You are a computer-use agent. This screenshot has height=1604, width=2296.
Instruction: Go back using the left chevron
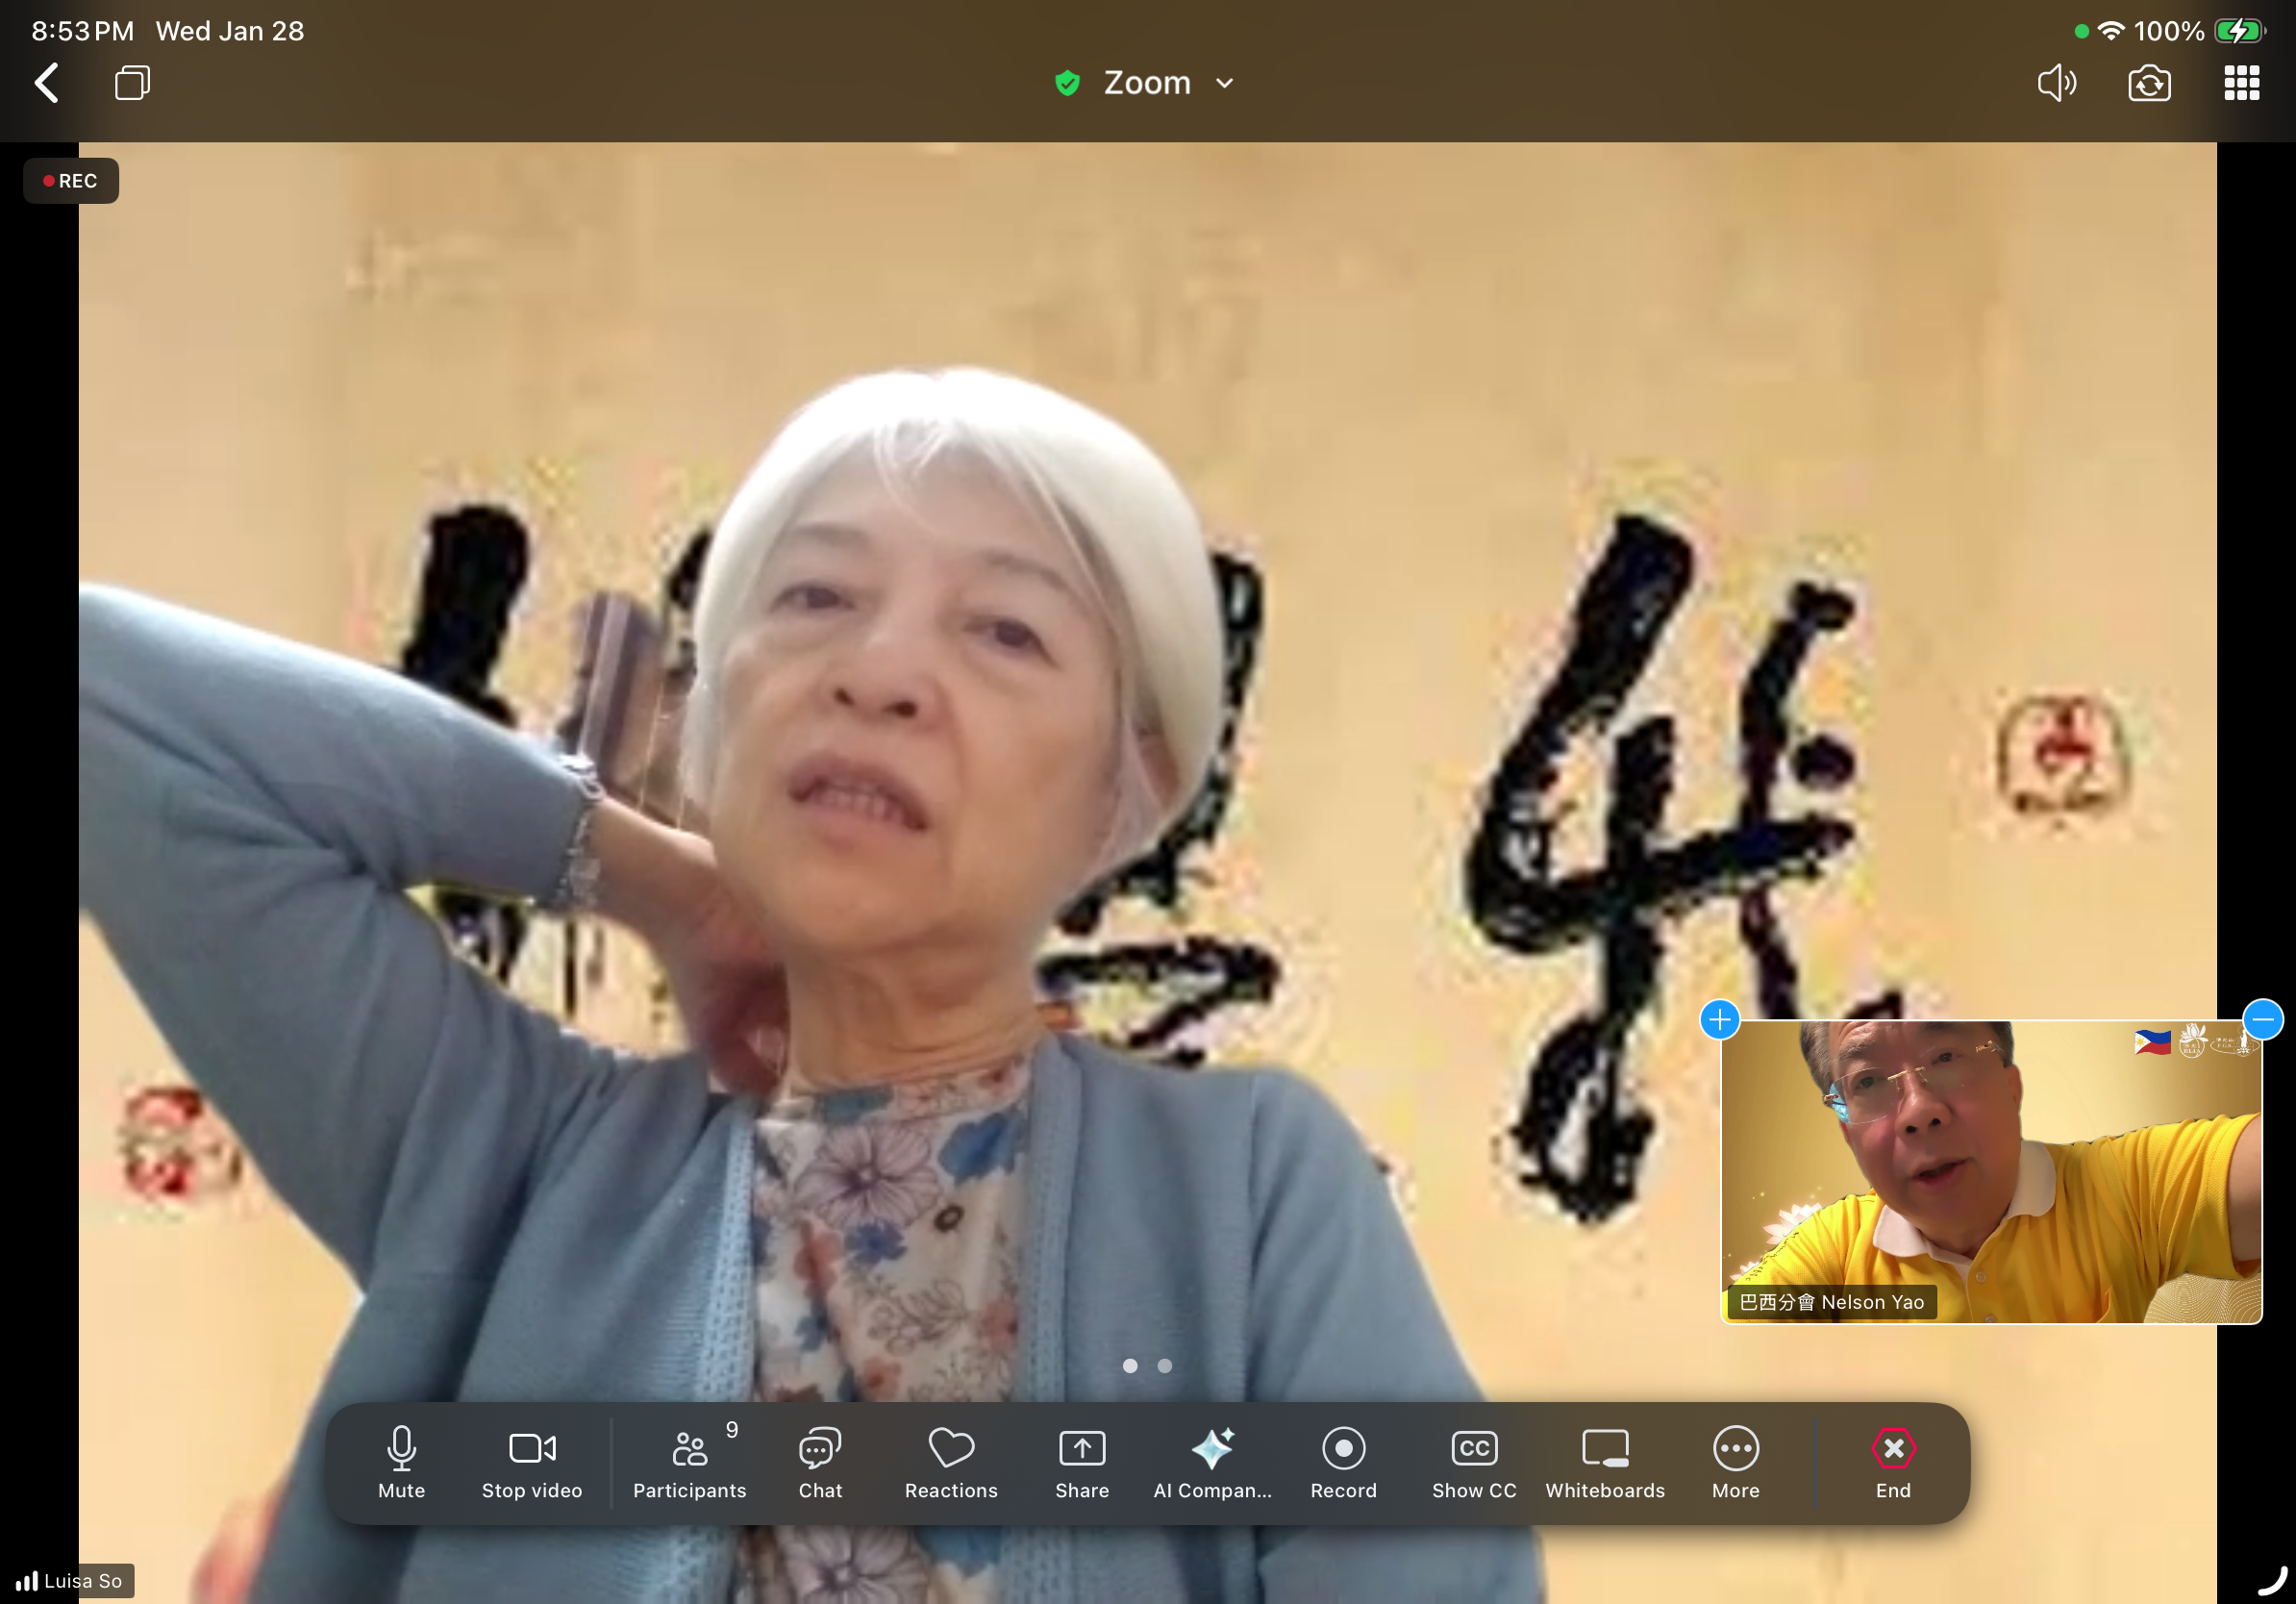(x=47, y=83)
